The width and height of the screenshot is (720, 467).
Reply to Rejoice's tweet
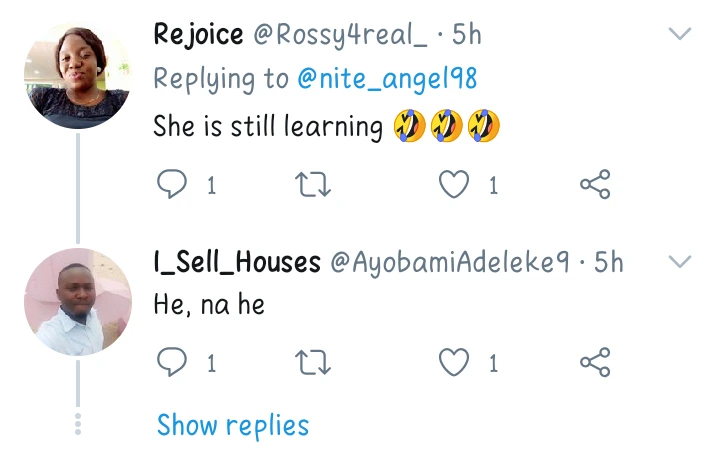pos(172,184)
